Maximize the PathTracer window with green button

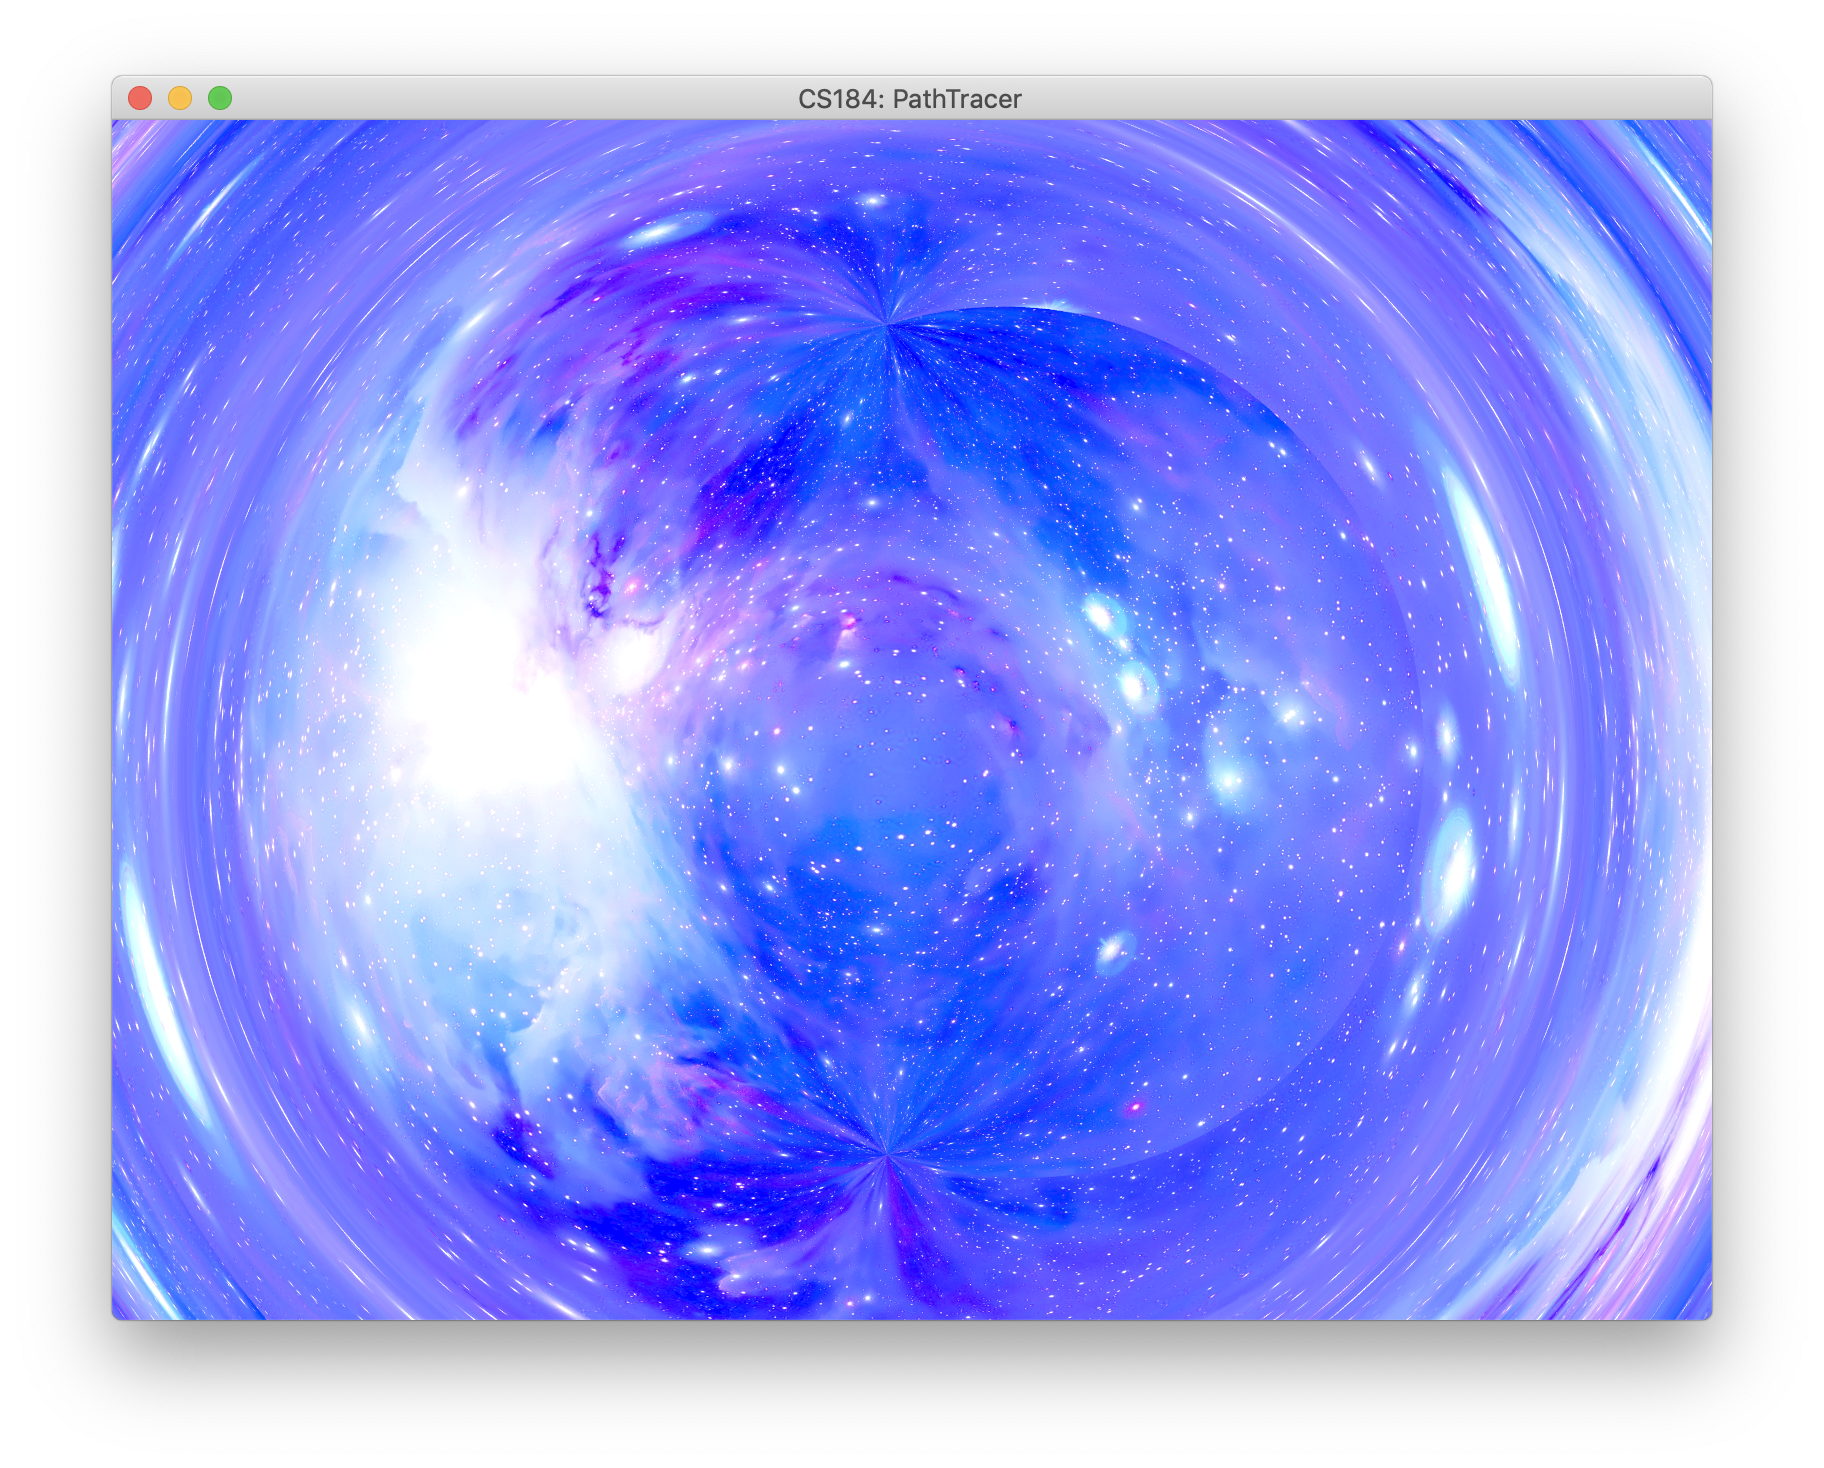point(220,98)
